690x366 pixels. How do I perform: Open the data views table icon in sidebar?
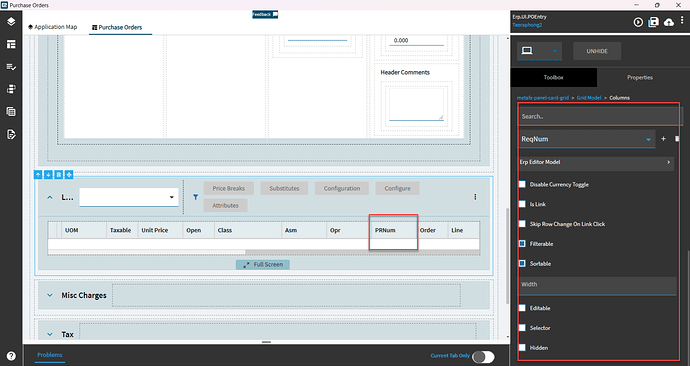pos(11,112)
